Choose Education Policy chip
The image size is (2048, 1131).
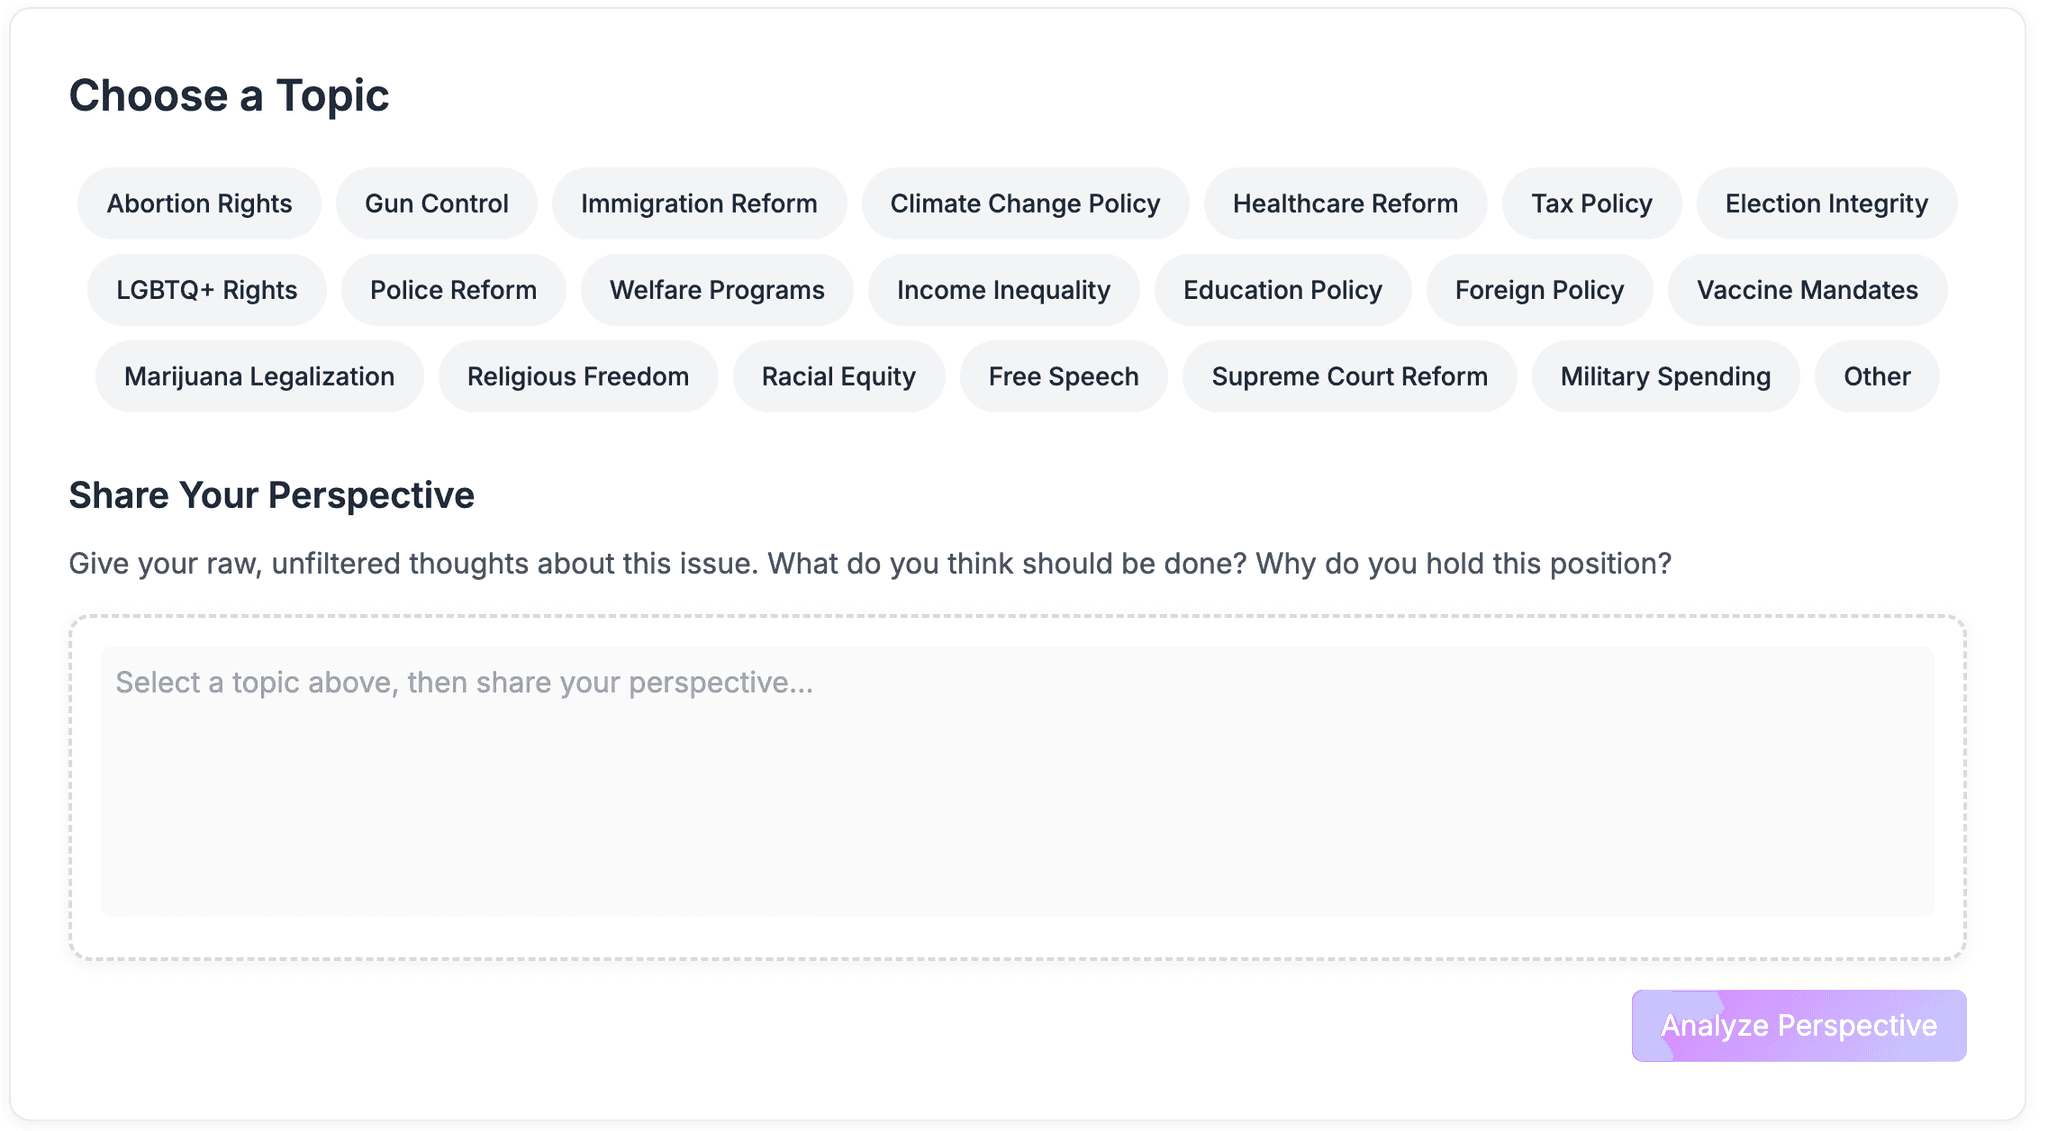tap(1282, 290)
